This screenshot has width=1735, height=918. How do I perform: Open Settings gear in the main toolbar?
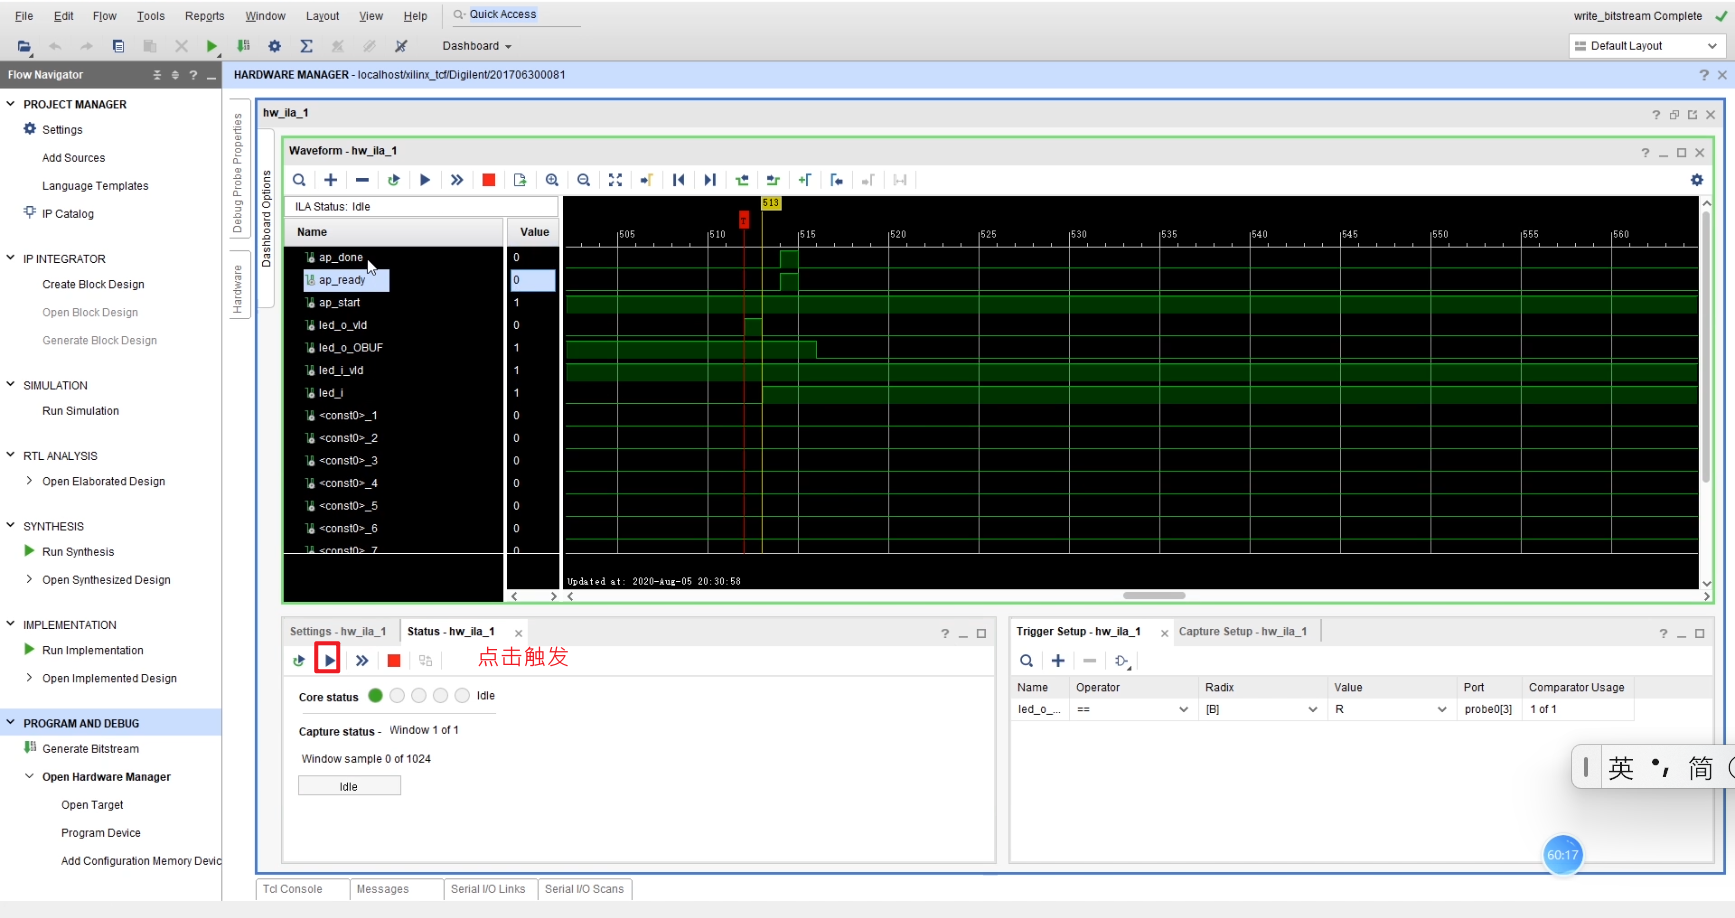click(x=275, y=46)
